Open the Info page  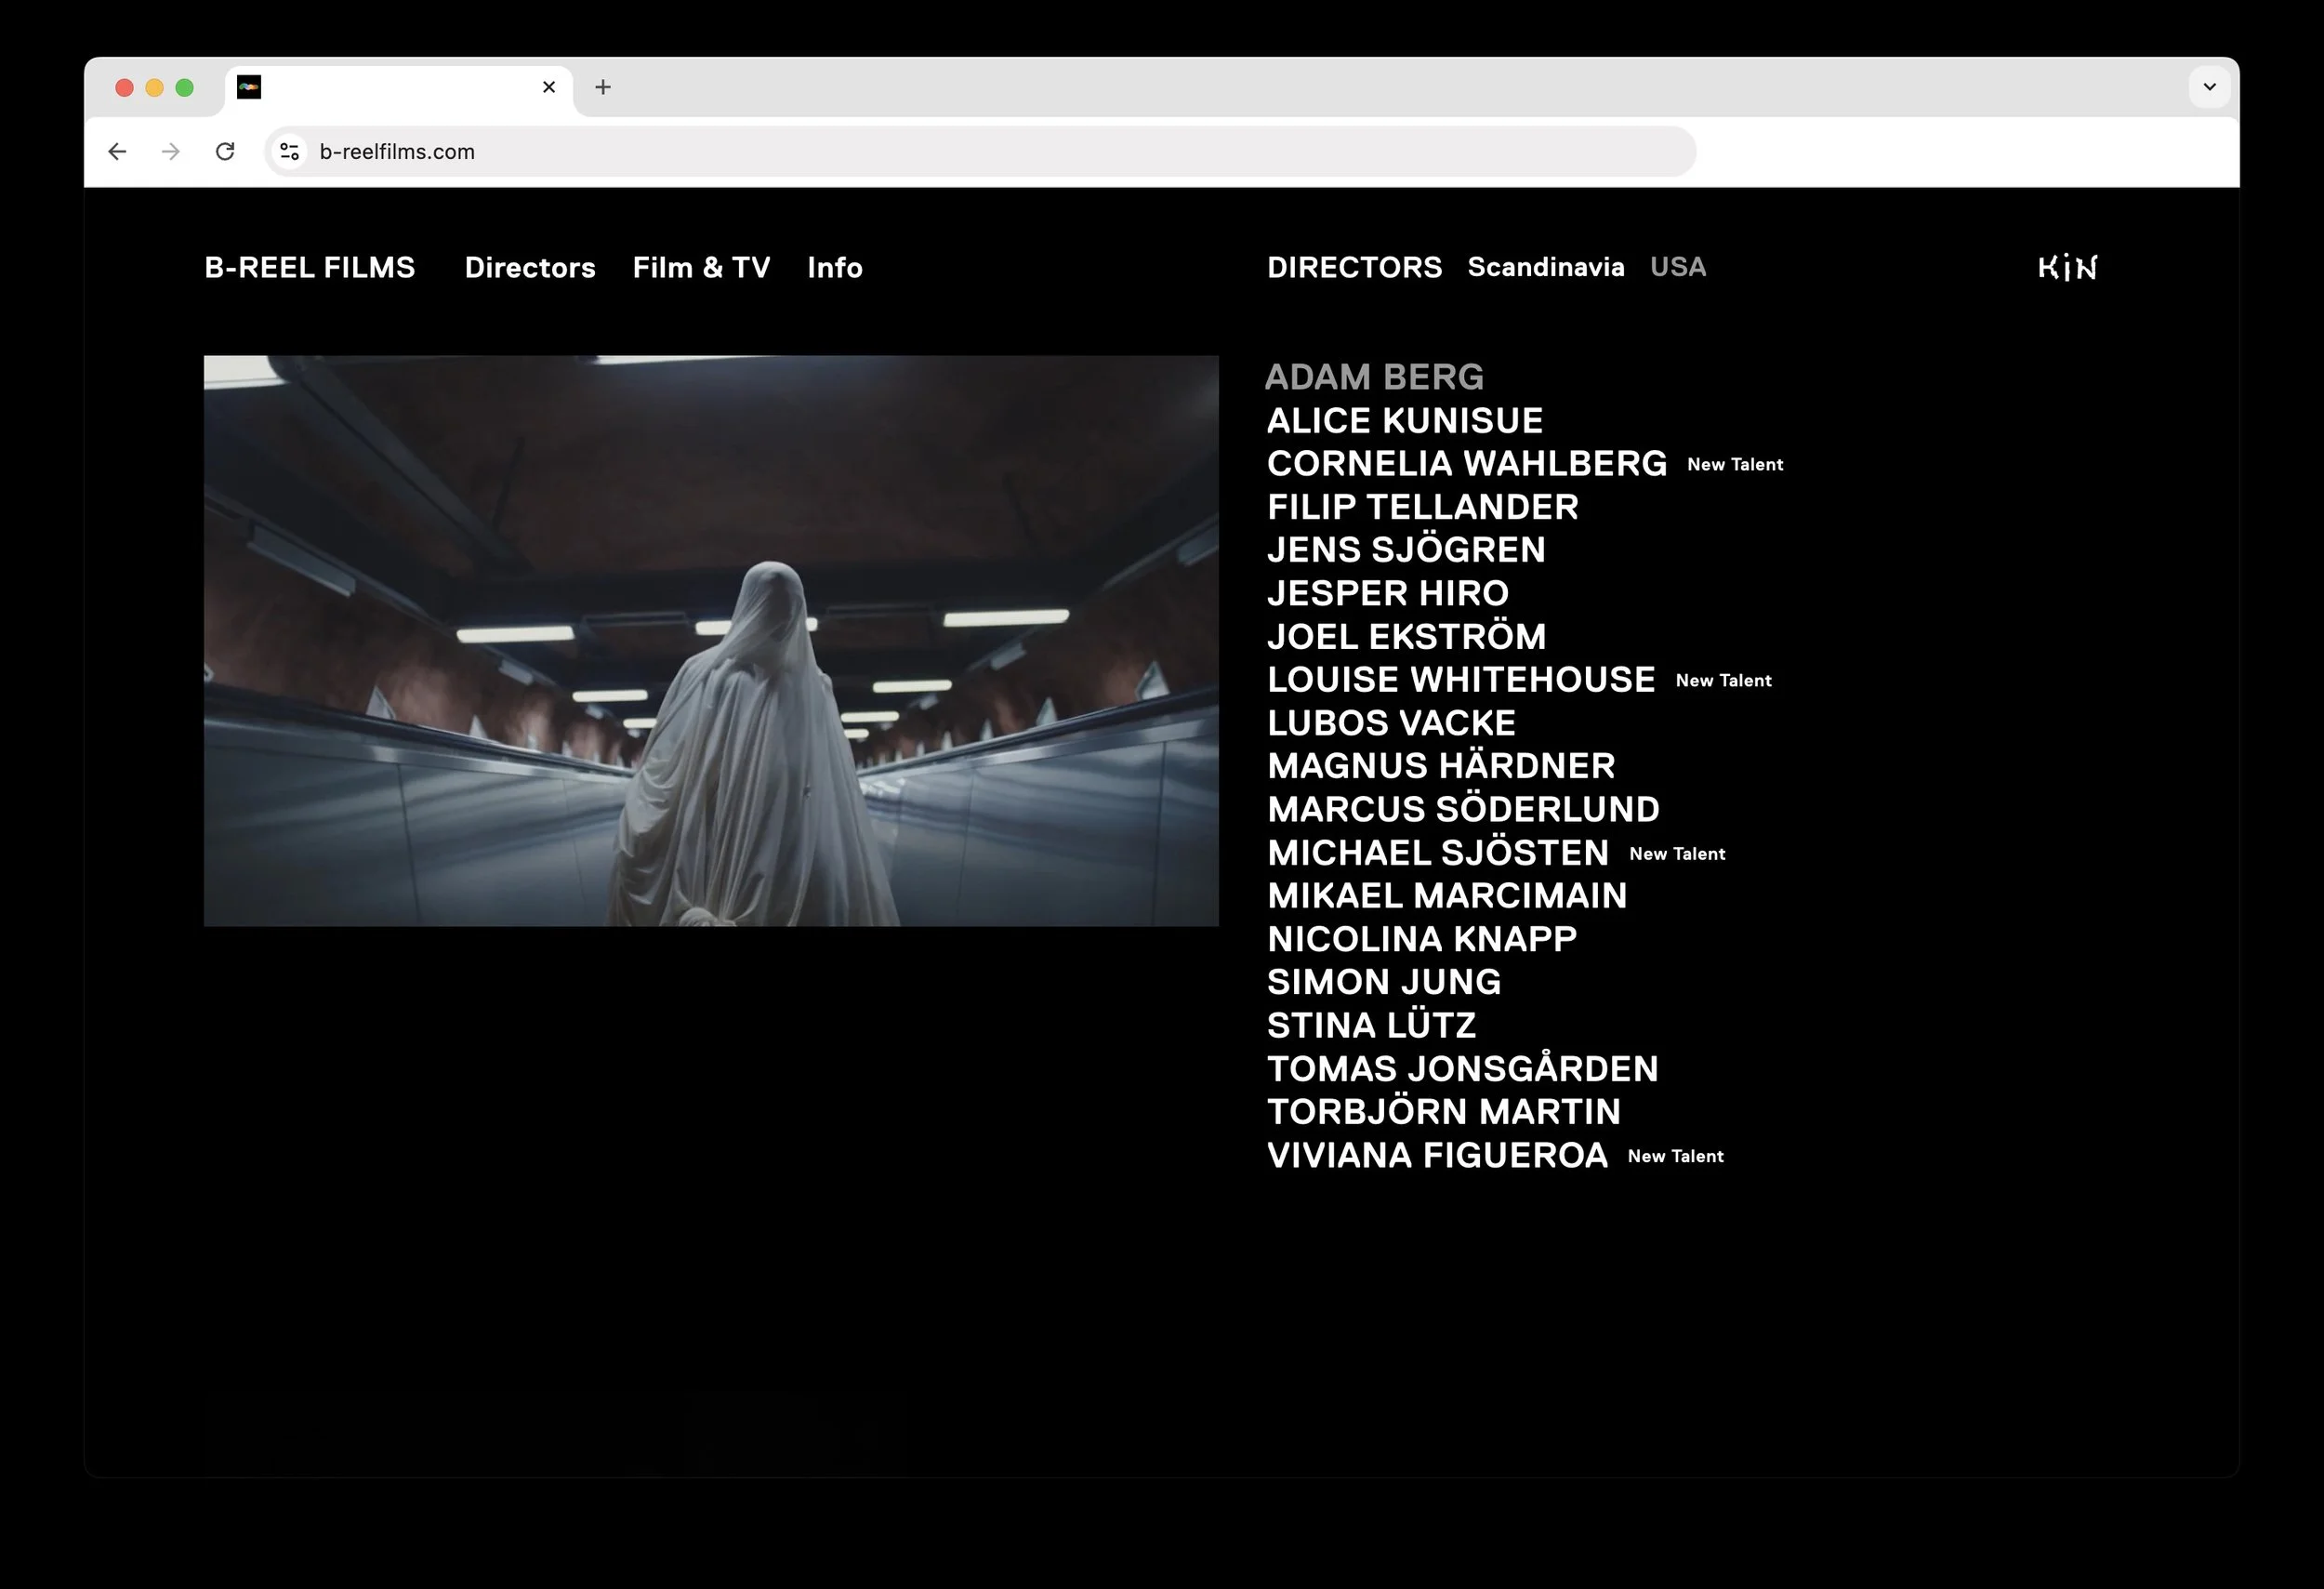pyautogui.click(x=834, y=267)
